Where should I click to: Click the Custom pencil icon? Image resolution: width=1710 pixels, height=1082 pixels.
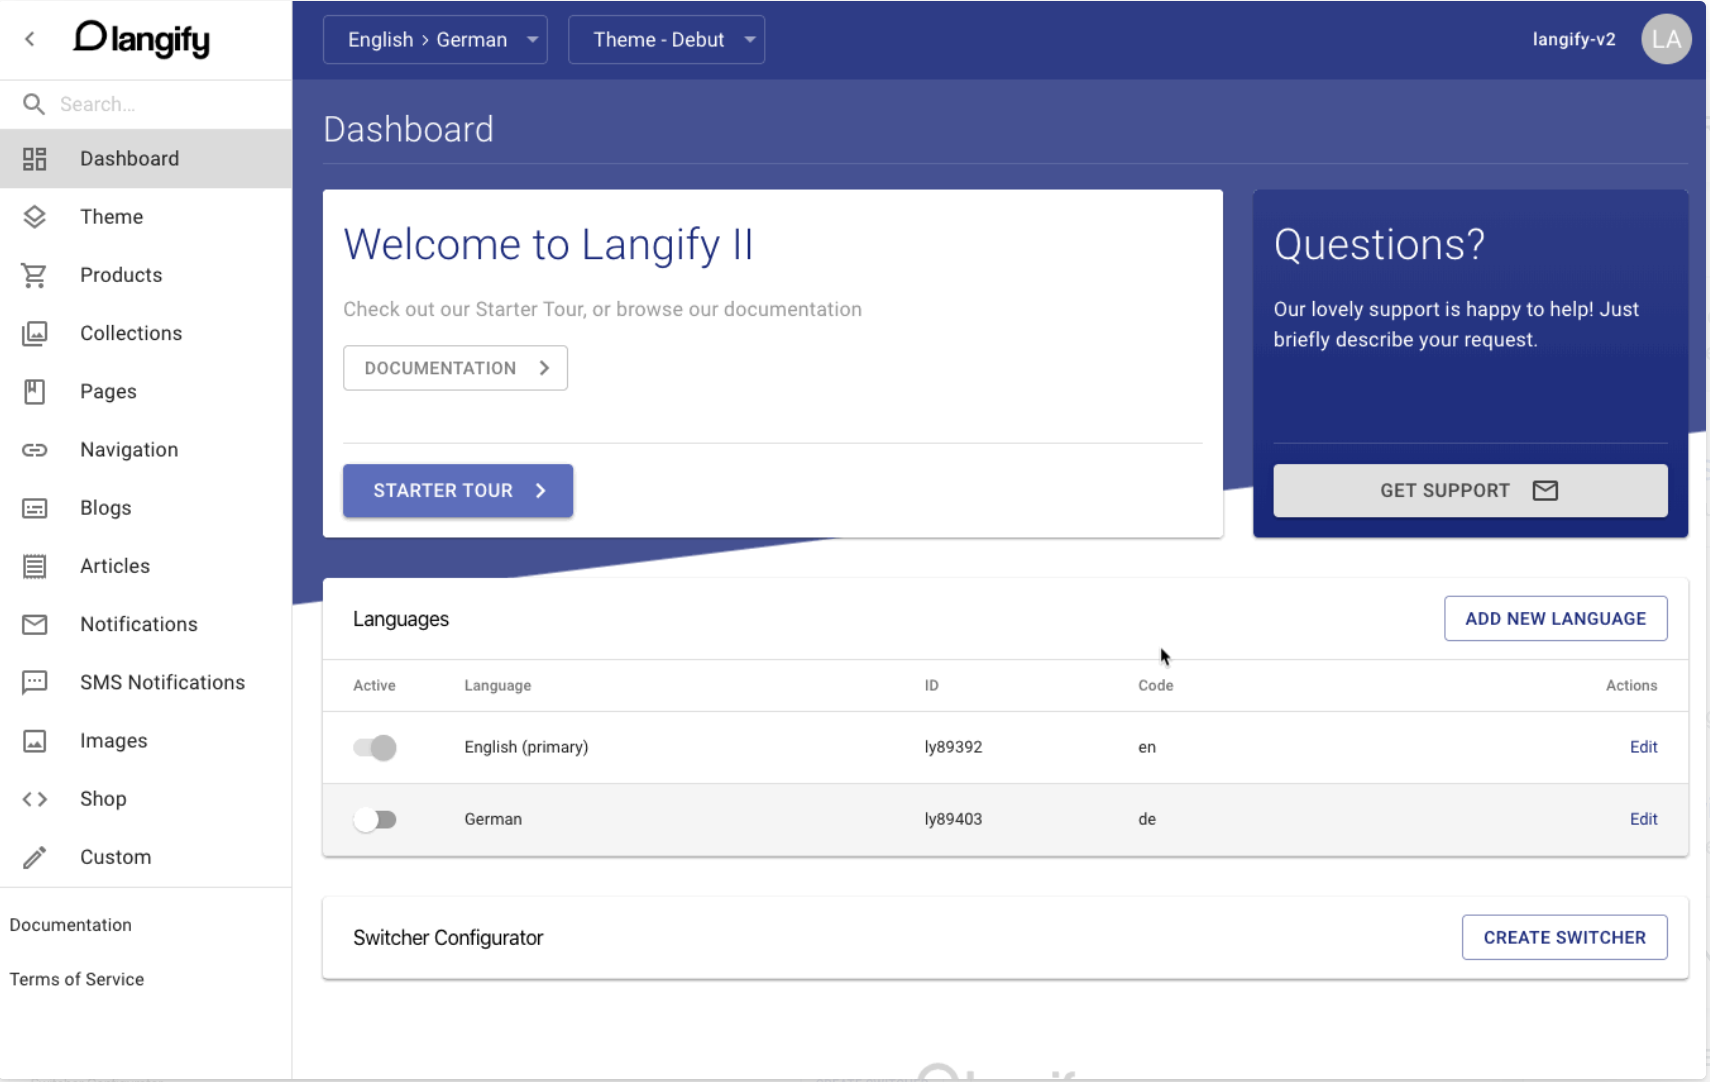(x=35, y=857)
